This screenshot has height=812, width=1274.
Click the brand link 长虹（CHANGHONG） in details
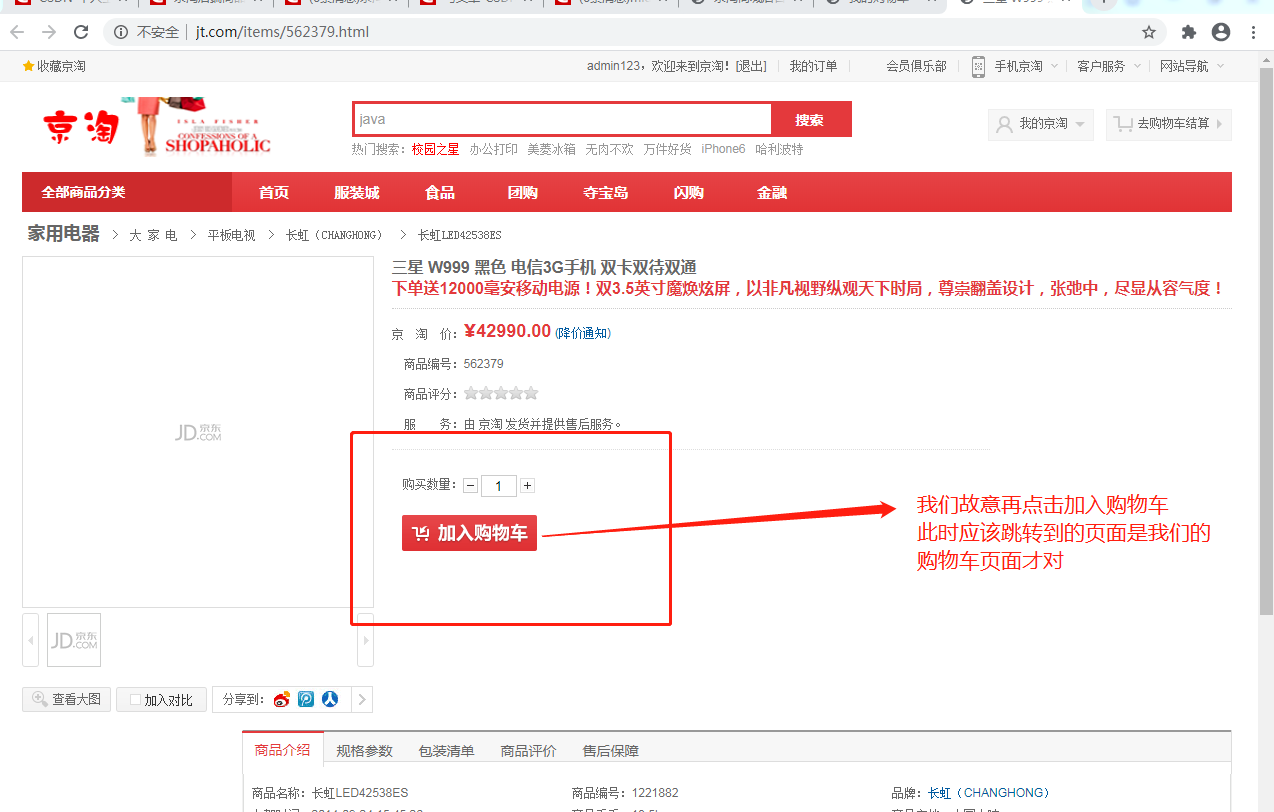pyautogui.click(x=989, y=793)
